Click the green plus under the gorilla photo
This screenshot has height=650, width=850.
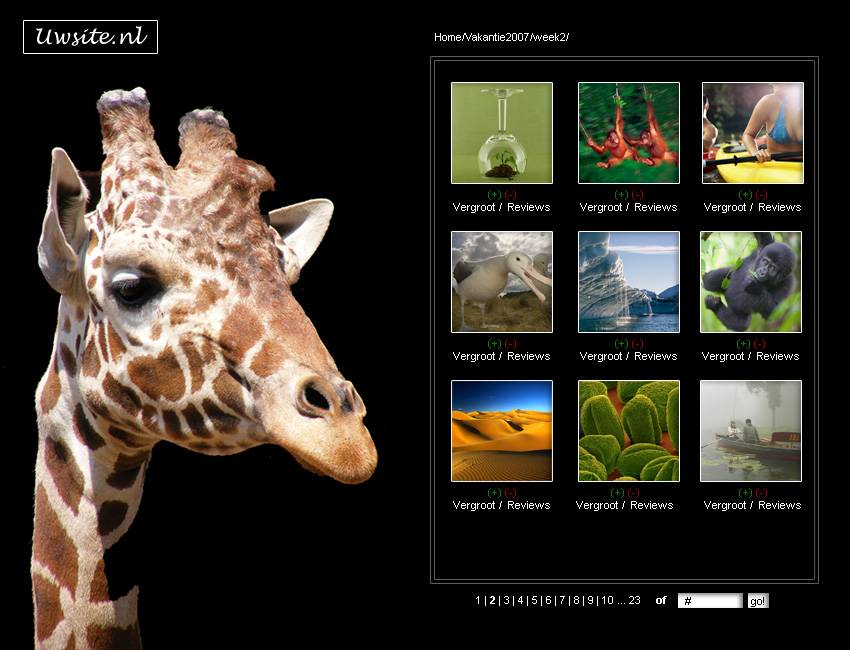(x=743, y=344)
